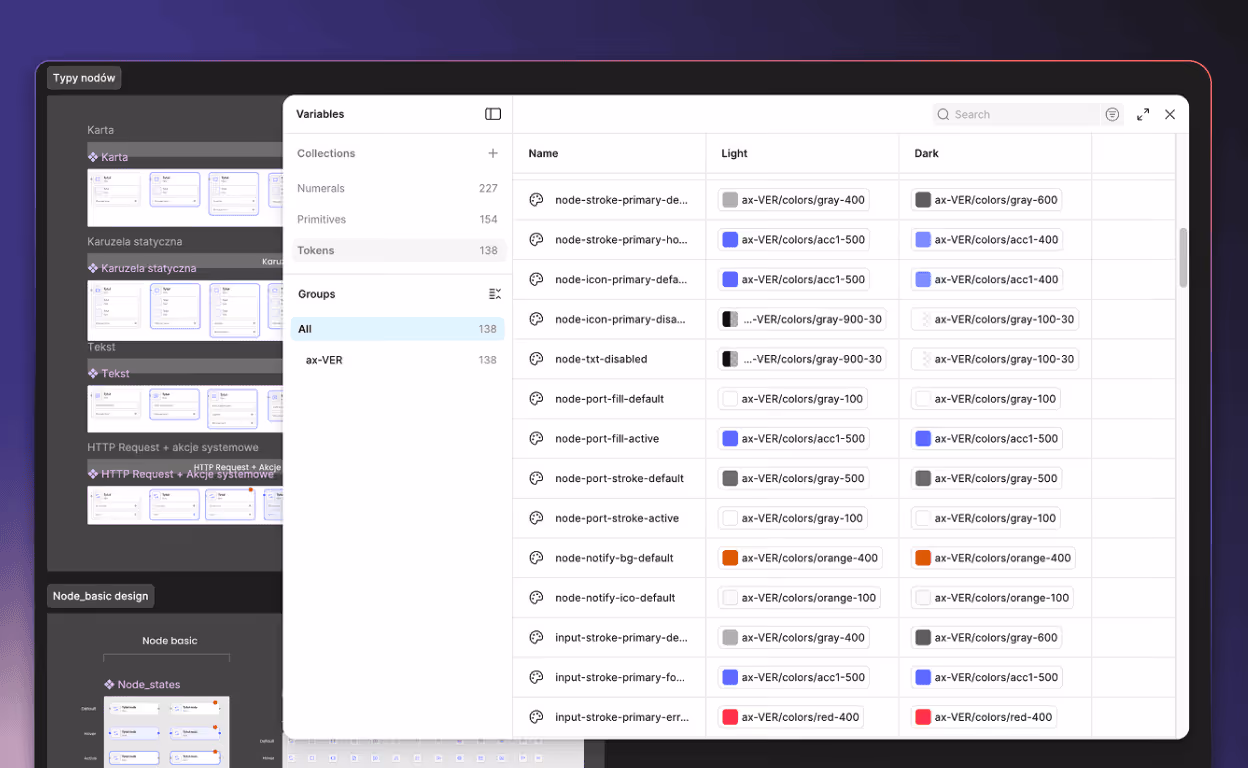The image size is (1248, 768).
Task: Click gray-100 Dark value for node-port-fill-default
Action: [985, 399]
